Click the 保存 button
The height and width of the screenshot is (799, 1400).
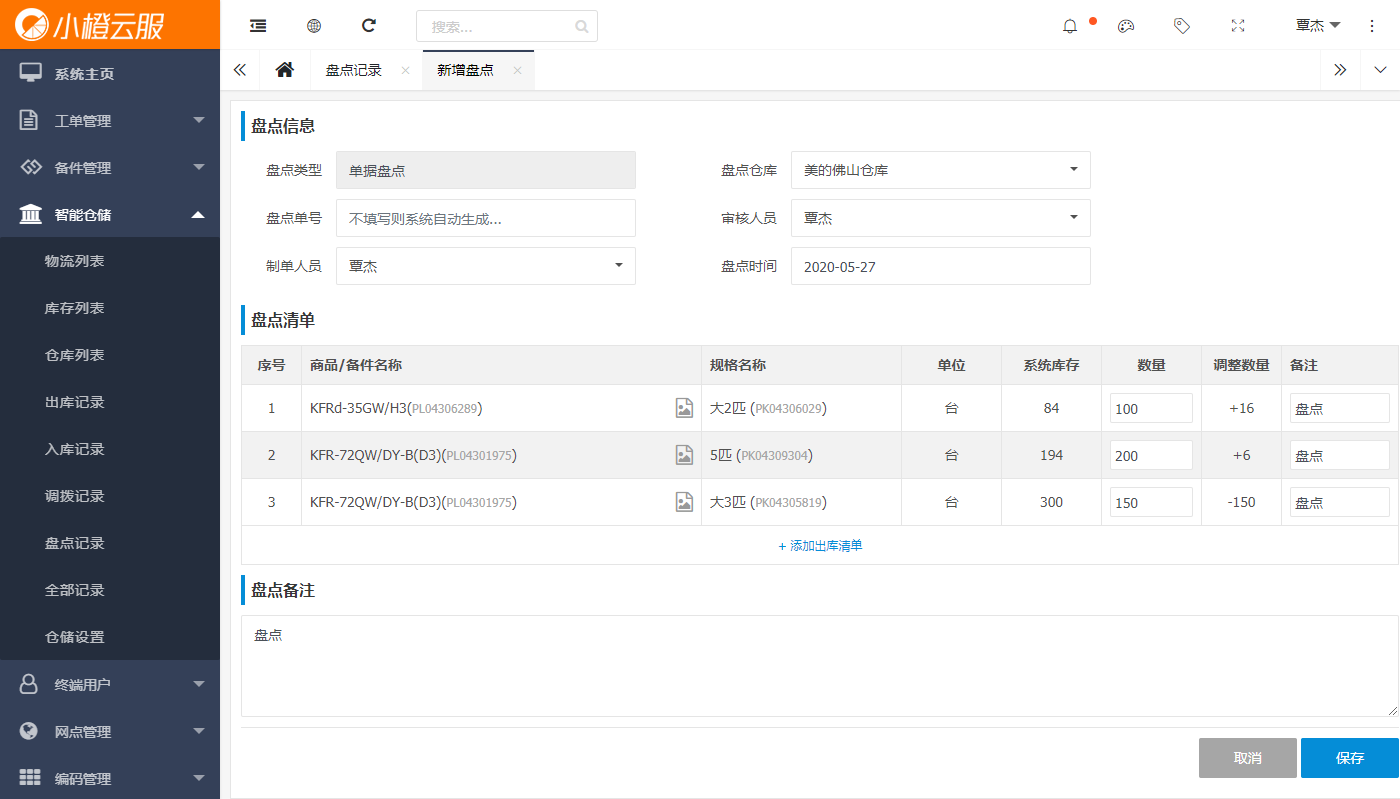[1349, 758]
